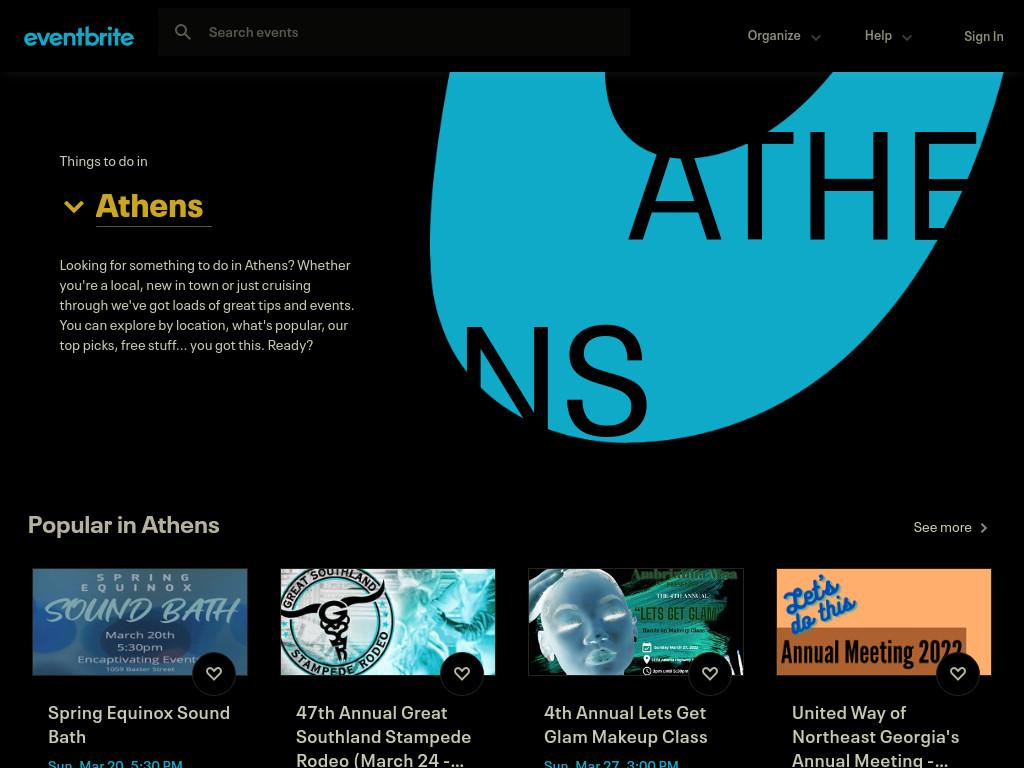This screenshot has height=768, width=1024.
Task: Focus the Search events field
Action: [394, 32]
